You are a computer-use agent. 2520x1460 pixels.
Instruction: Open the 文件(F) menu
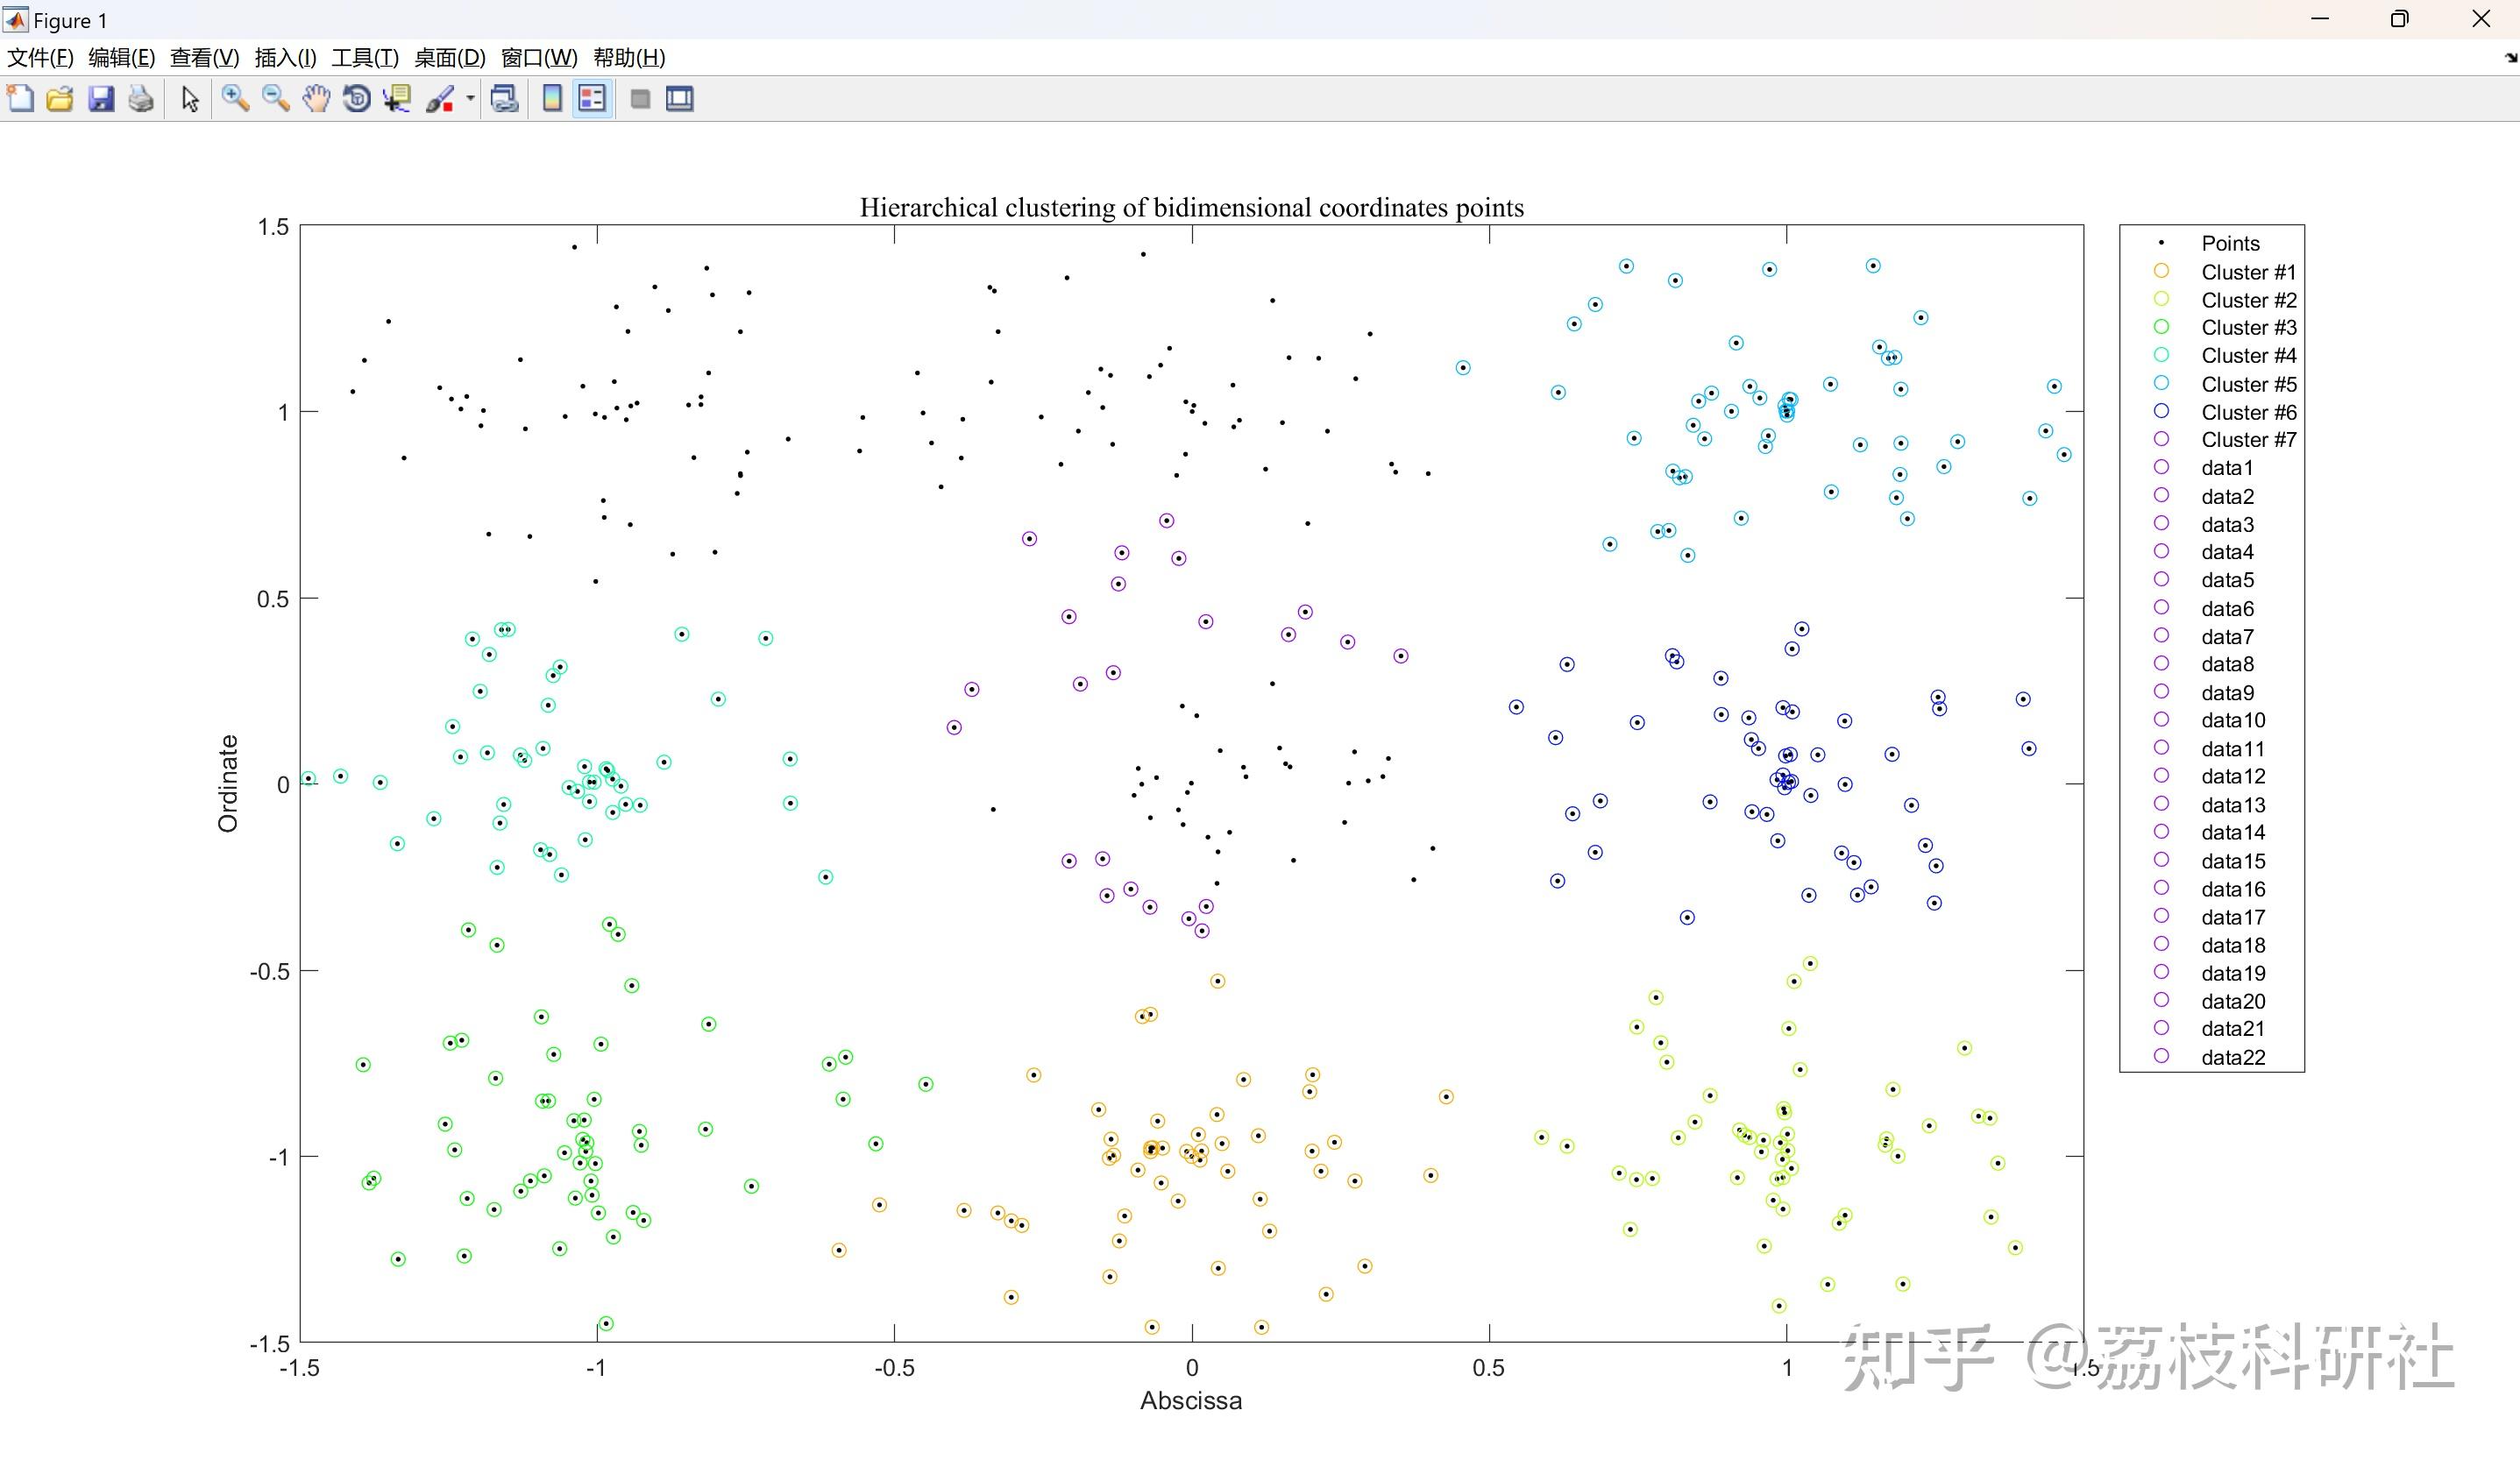pyautogui.click(x=40, y=58)
